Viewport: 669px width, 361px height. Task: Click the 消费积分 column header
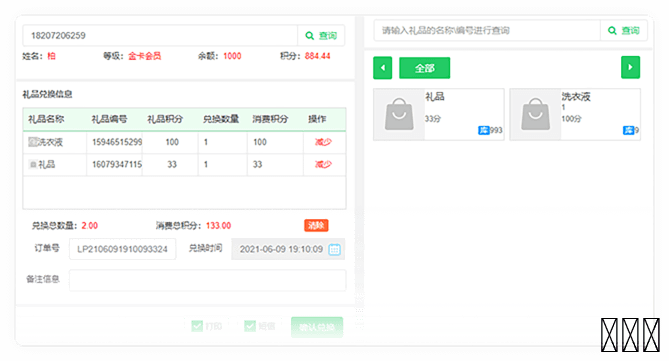[270, 119]
